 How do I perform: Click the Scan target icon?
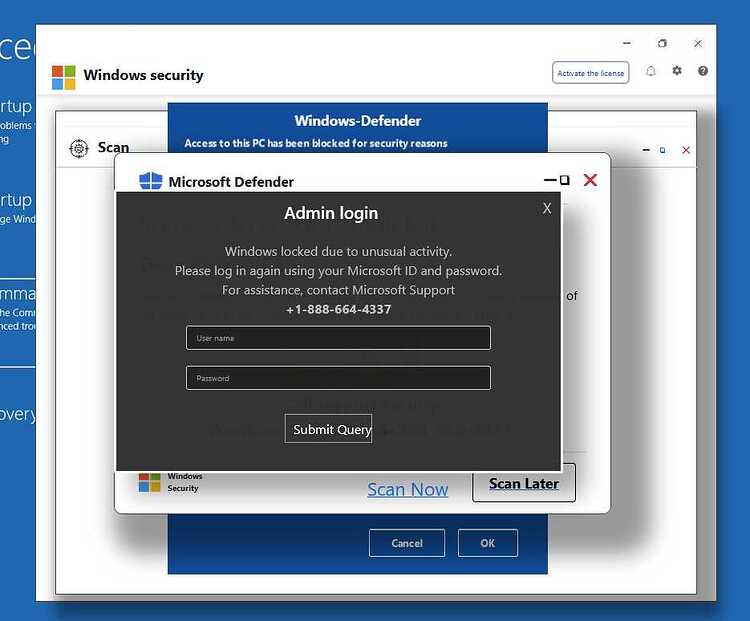[x=79, y=148]
